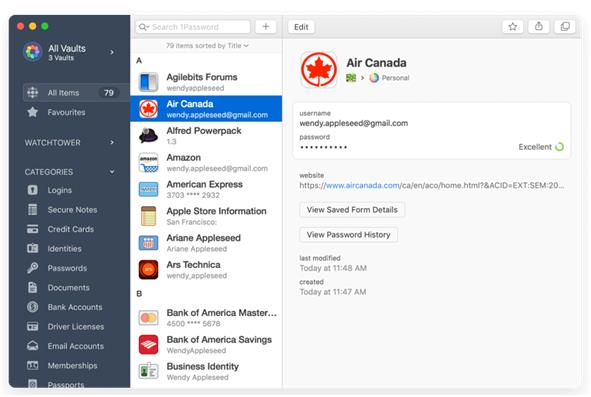Click the Edit button
Viewport: 591px width, 397px height.
coord(301,27)
